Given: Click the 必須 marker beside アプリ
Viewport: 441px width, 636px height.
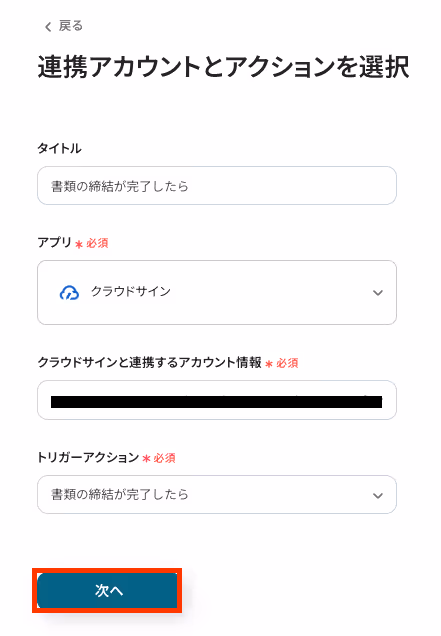Looking at the screenshot, I should coord(97,243).
